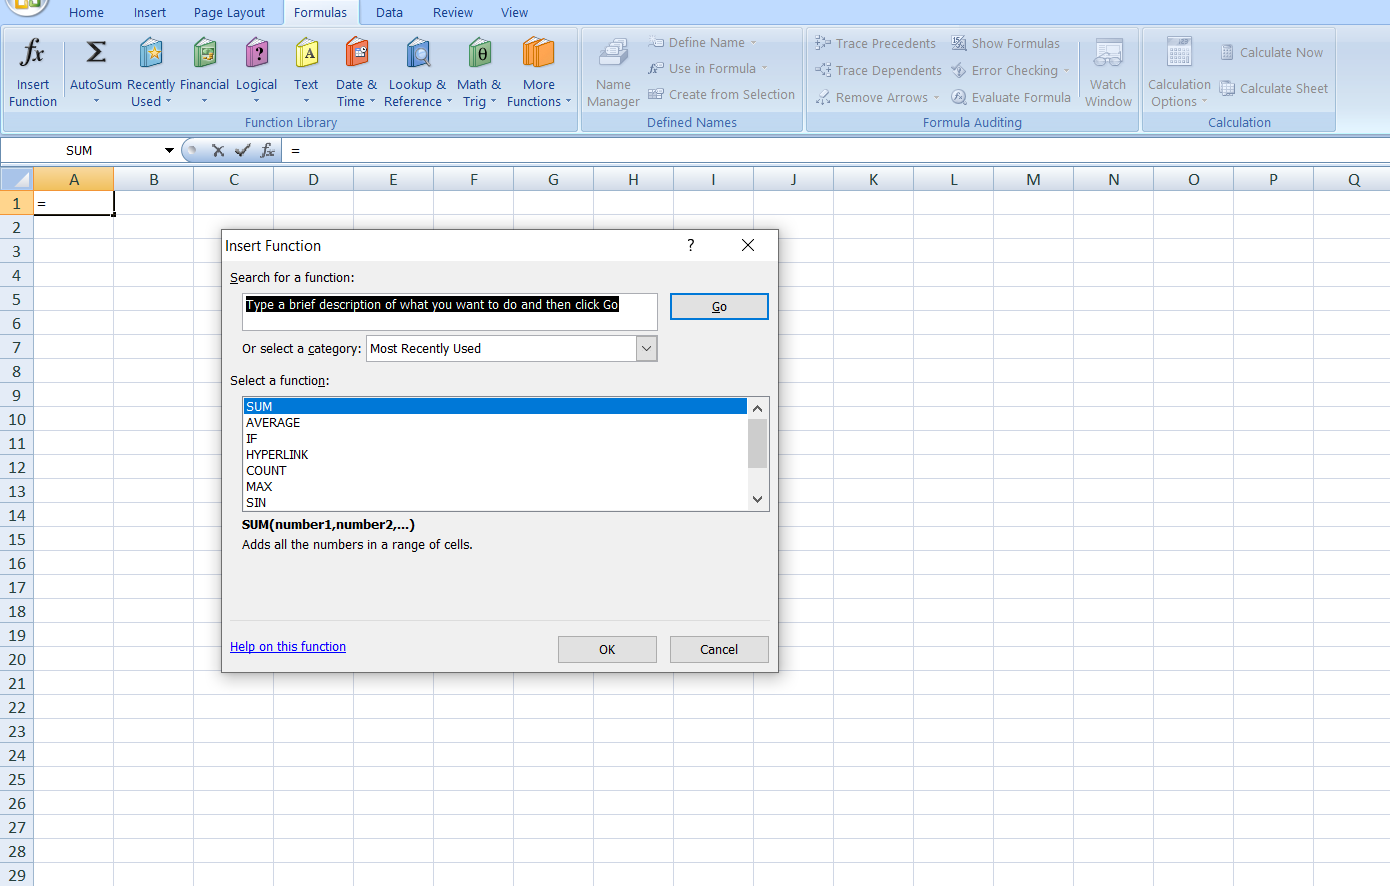This screenshot has height=886, width=1390.
Task: Expand the Remove Arrows dropdown arrow
Action: click(x=936, y=97)
